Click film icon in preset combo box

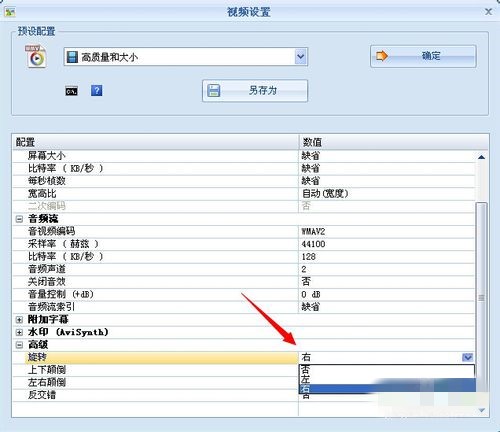pos(72,57)
